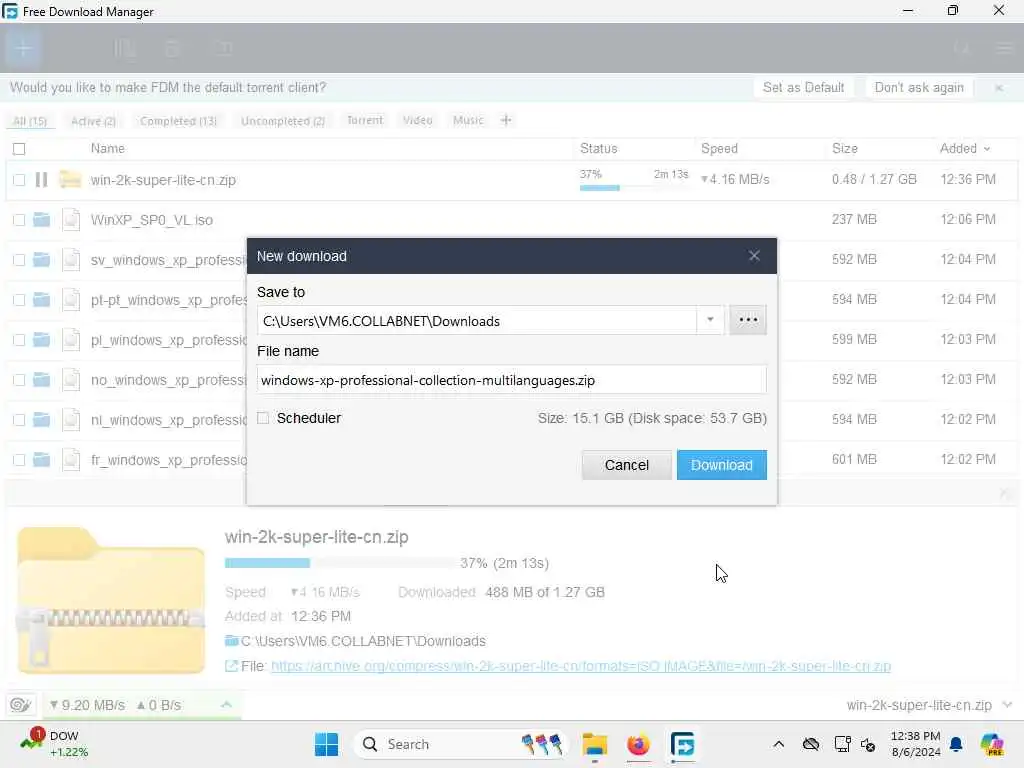Image resolution: width=1024 pixels, height=768 pixels.
Task: Show hidden system tray icons
Action: [x=778, y=744]
